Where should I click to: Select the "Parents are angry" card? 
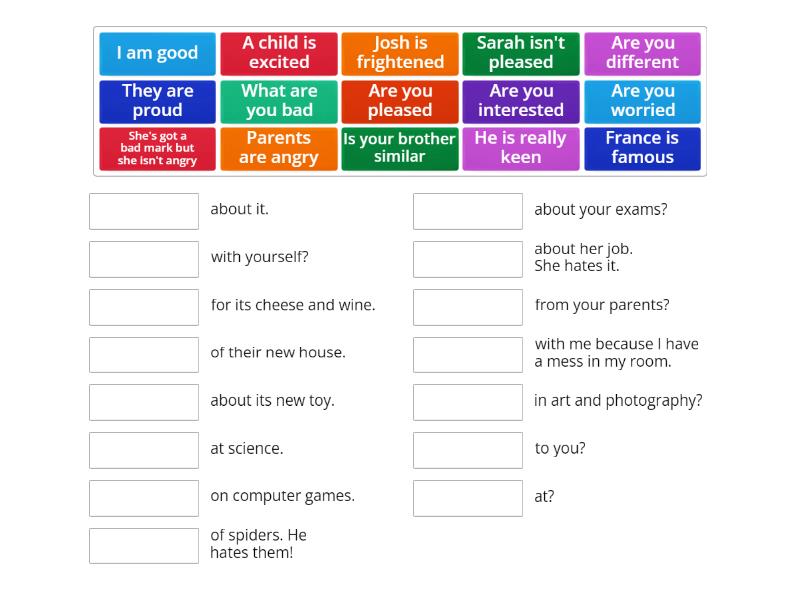coord(278,147)
